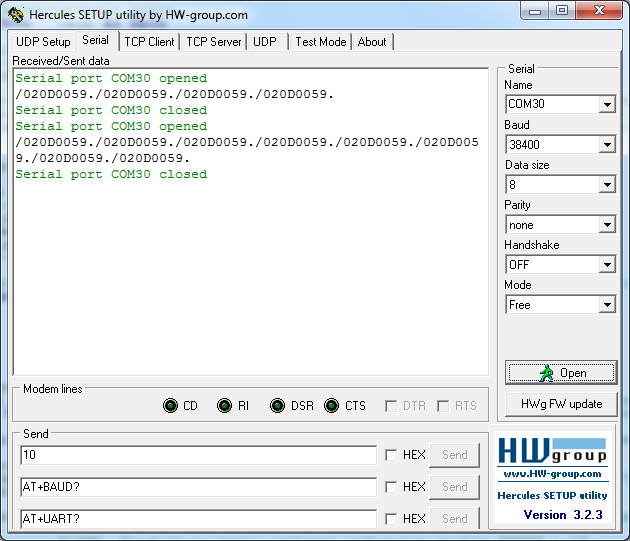Screen dimensions: 630x541
Task: Click the input field containing AT+UART?
Action: [198, 518]
